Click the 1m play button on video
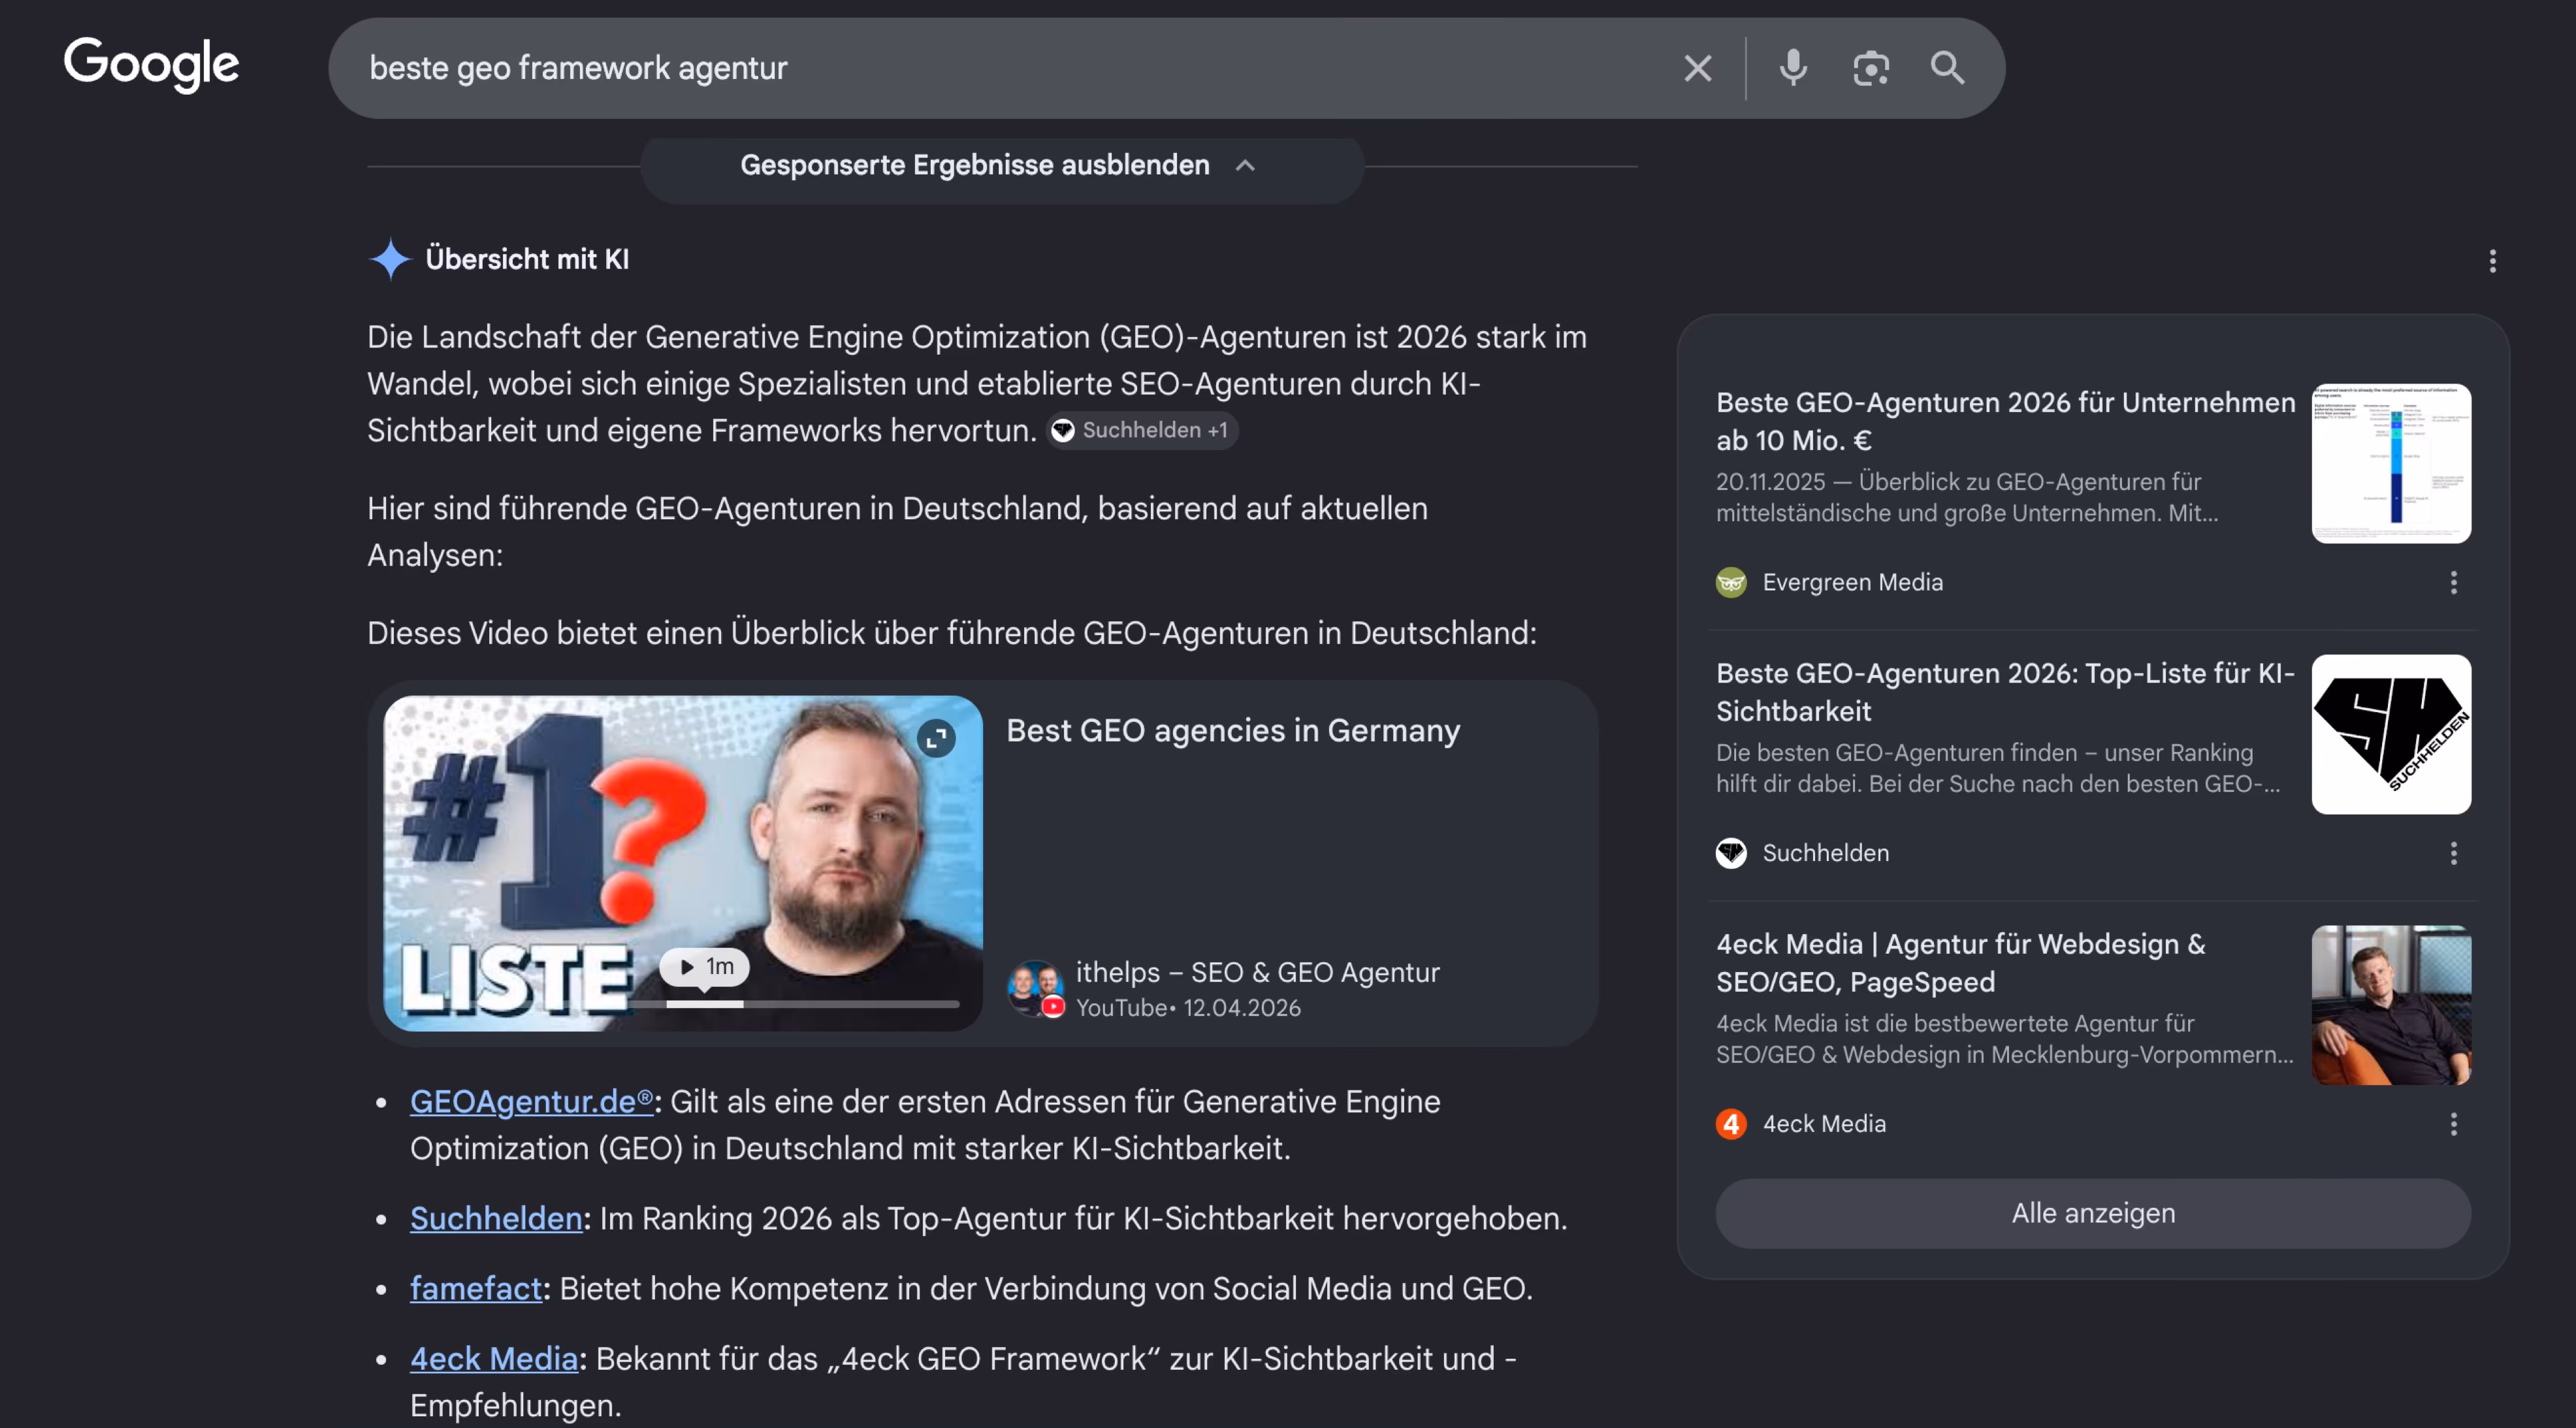Image resolution: width=2576 pixels, height=1428 pixels. tap(705, 966)
